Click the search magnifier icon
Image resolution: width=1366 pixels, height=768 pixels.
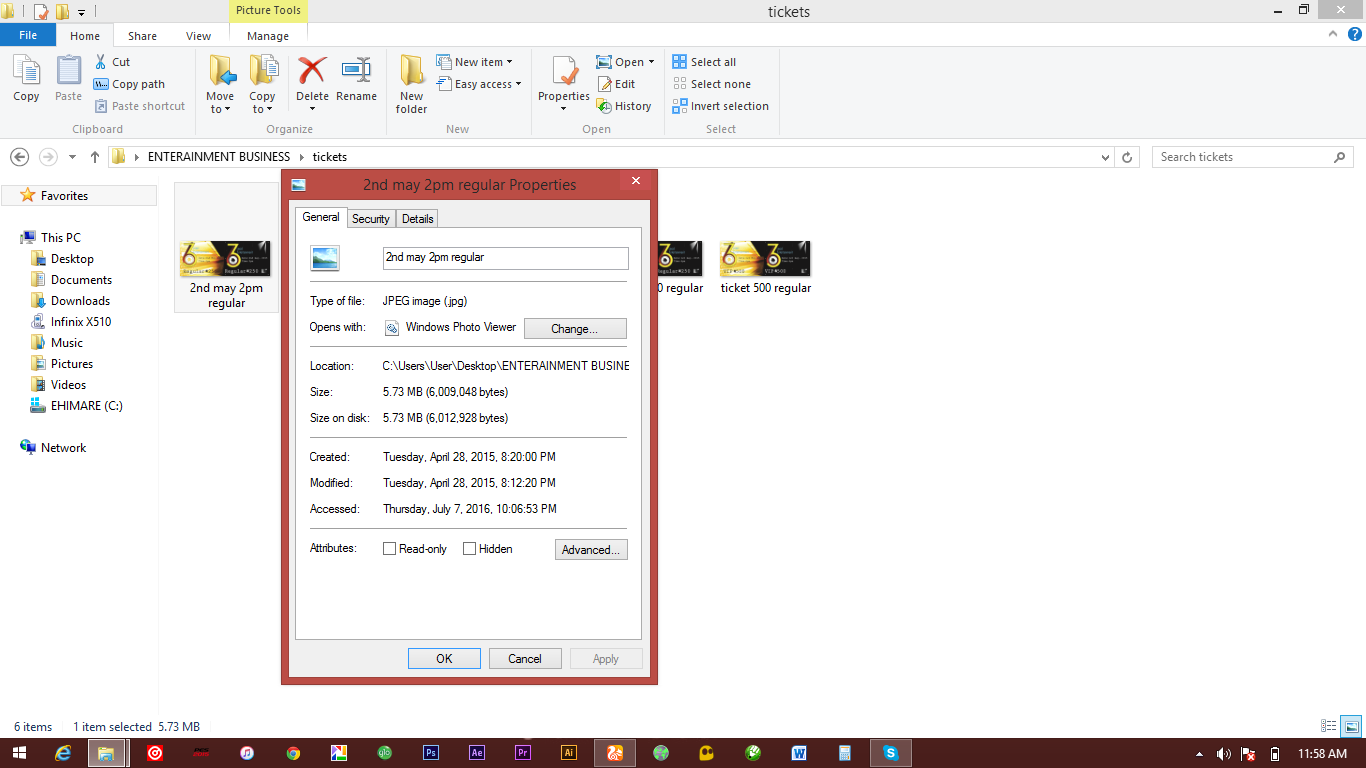pyautogui.click(x=1340, y=157)
